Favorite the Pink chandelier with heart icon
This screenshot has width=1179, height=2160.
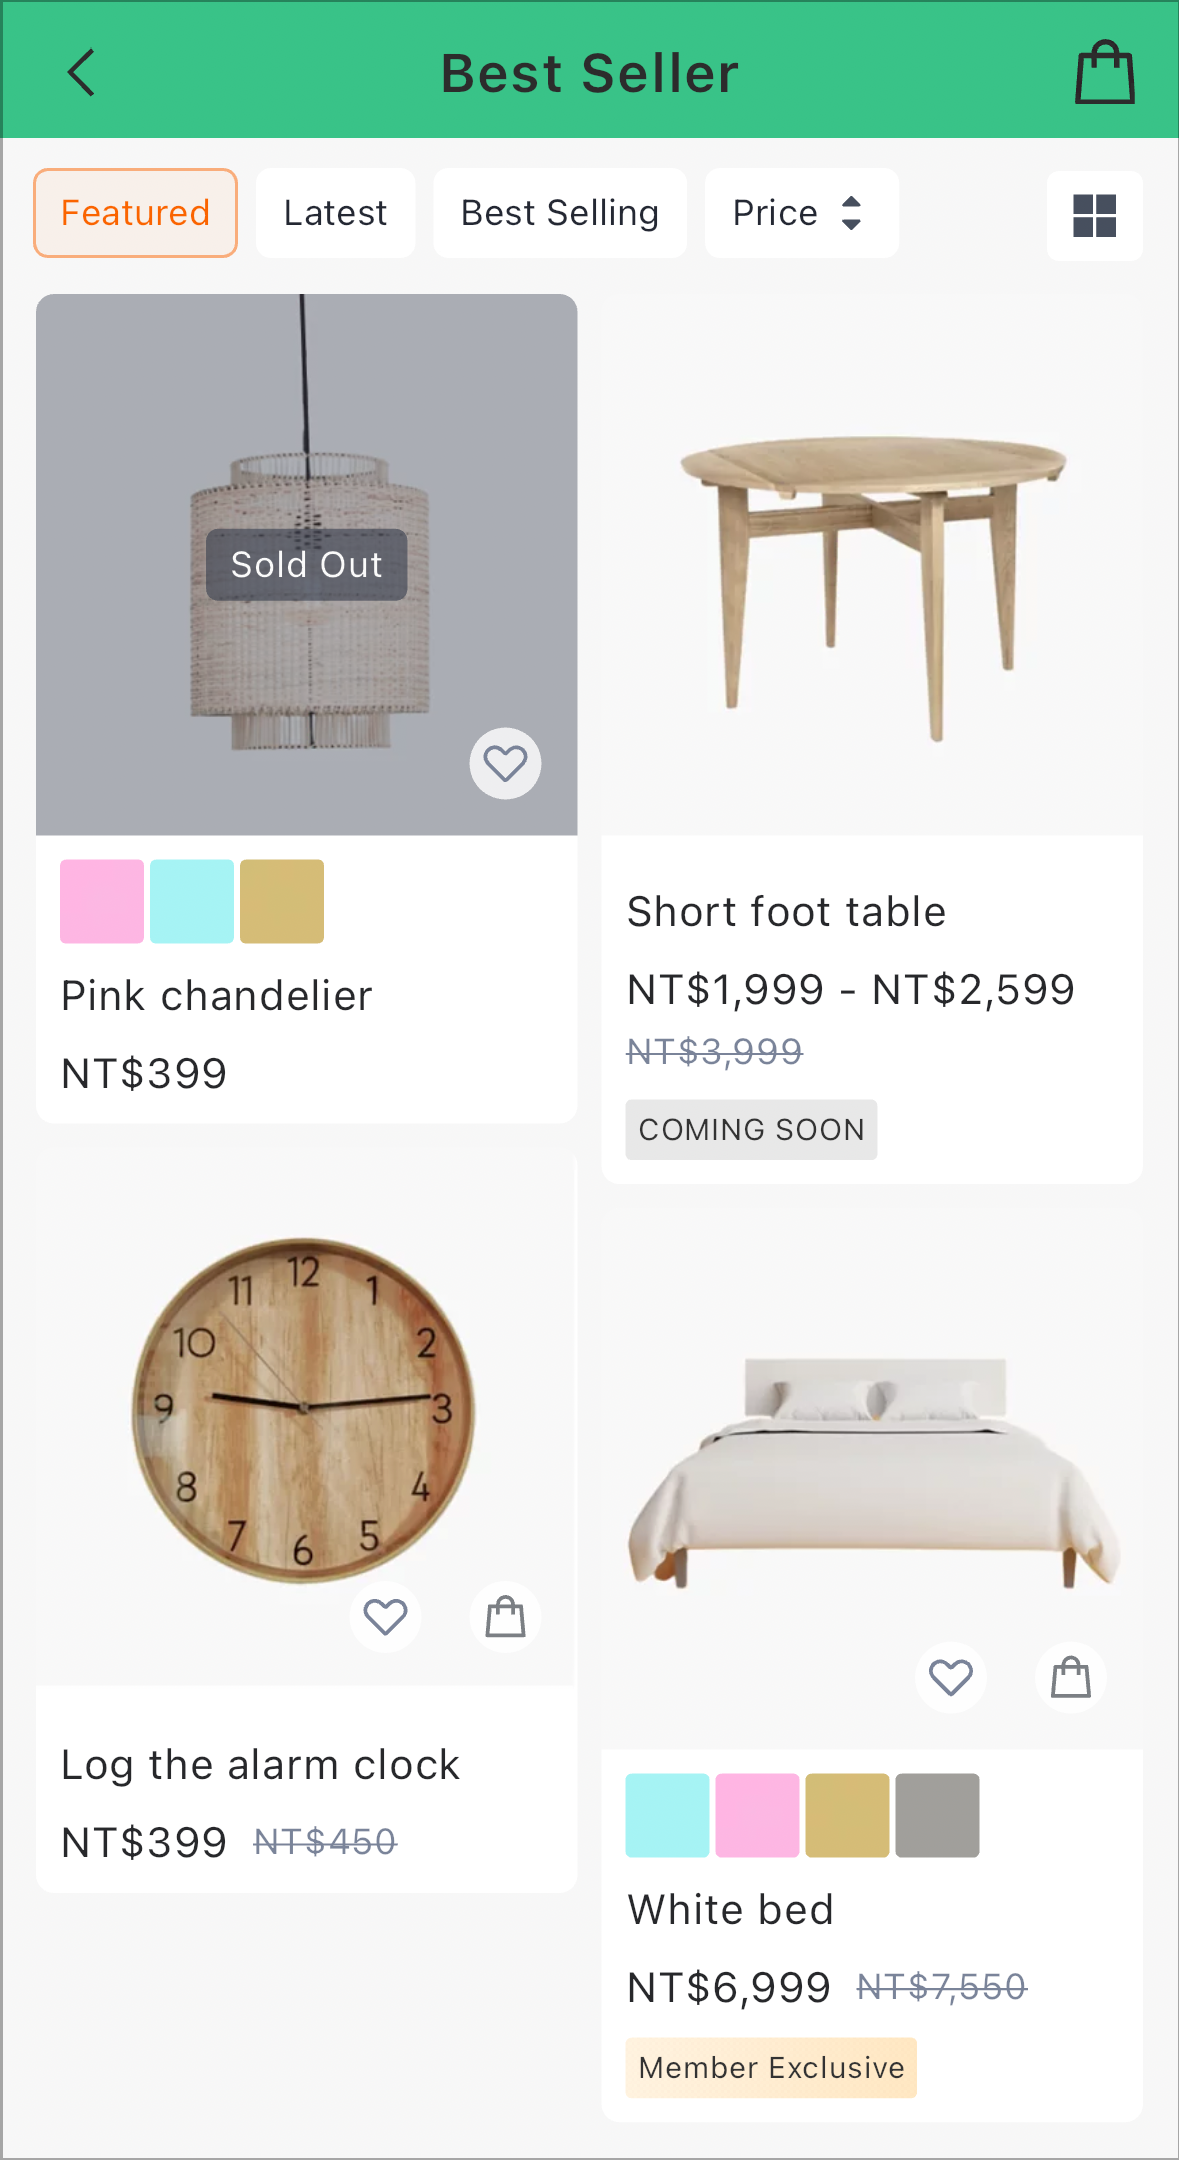505,763
